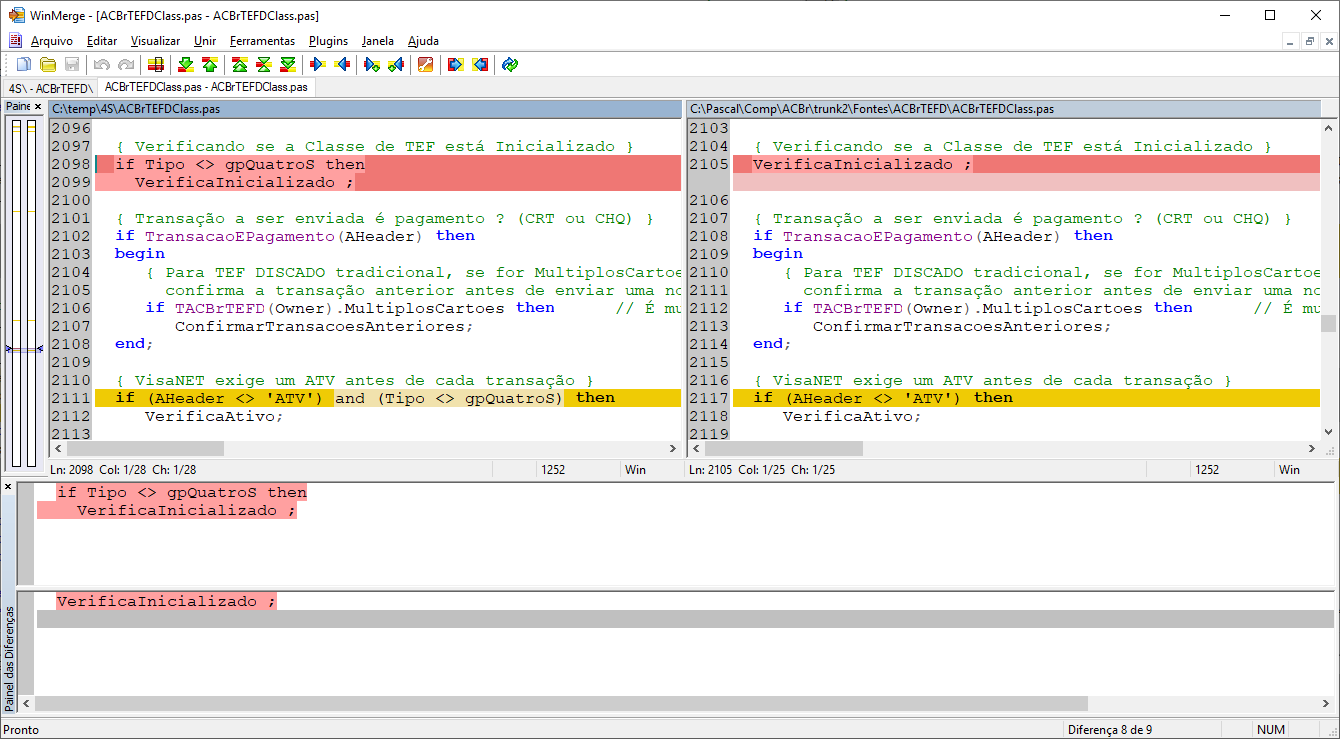Click 'if Tipo <> gpQuatroS then' in the differences pane
1340x739 pixels.
point(182,492)
